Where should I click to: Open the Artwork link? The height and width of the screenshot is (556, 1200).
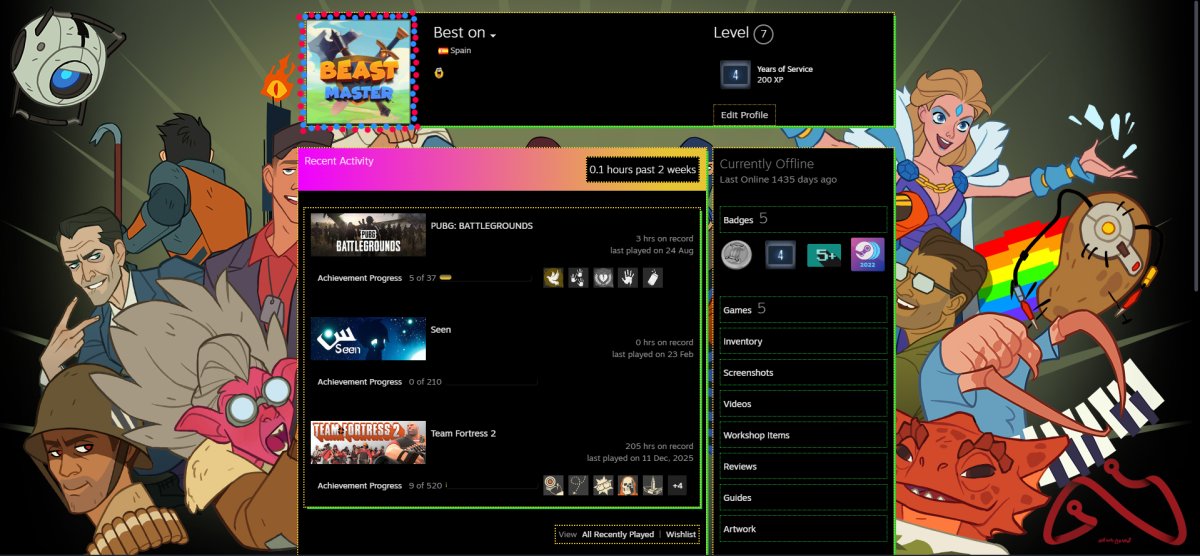tap(803, 529)
